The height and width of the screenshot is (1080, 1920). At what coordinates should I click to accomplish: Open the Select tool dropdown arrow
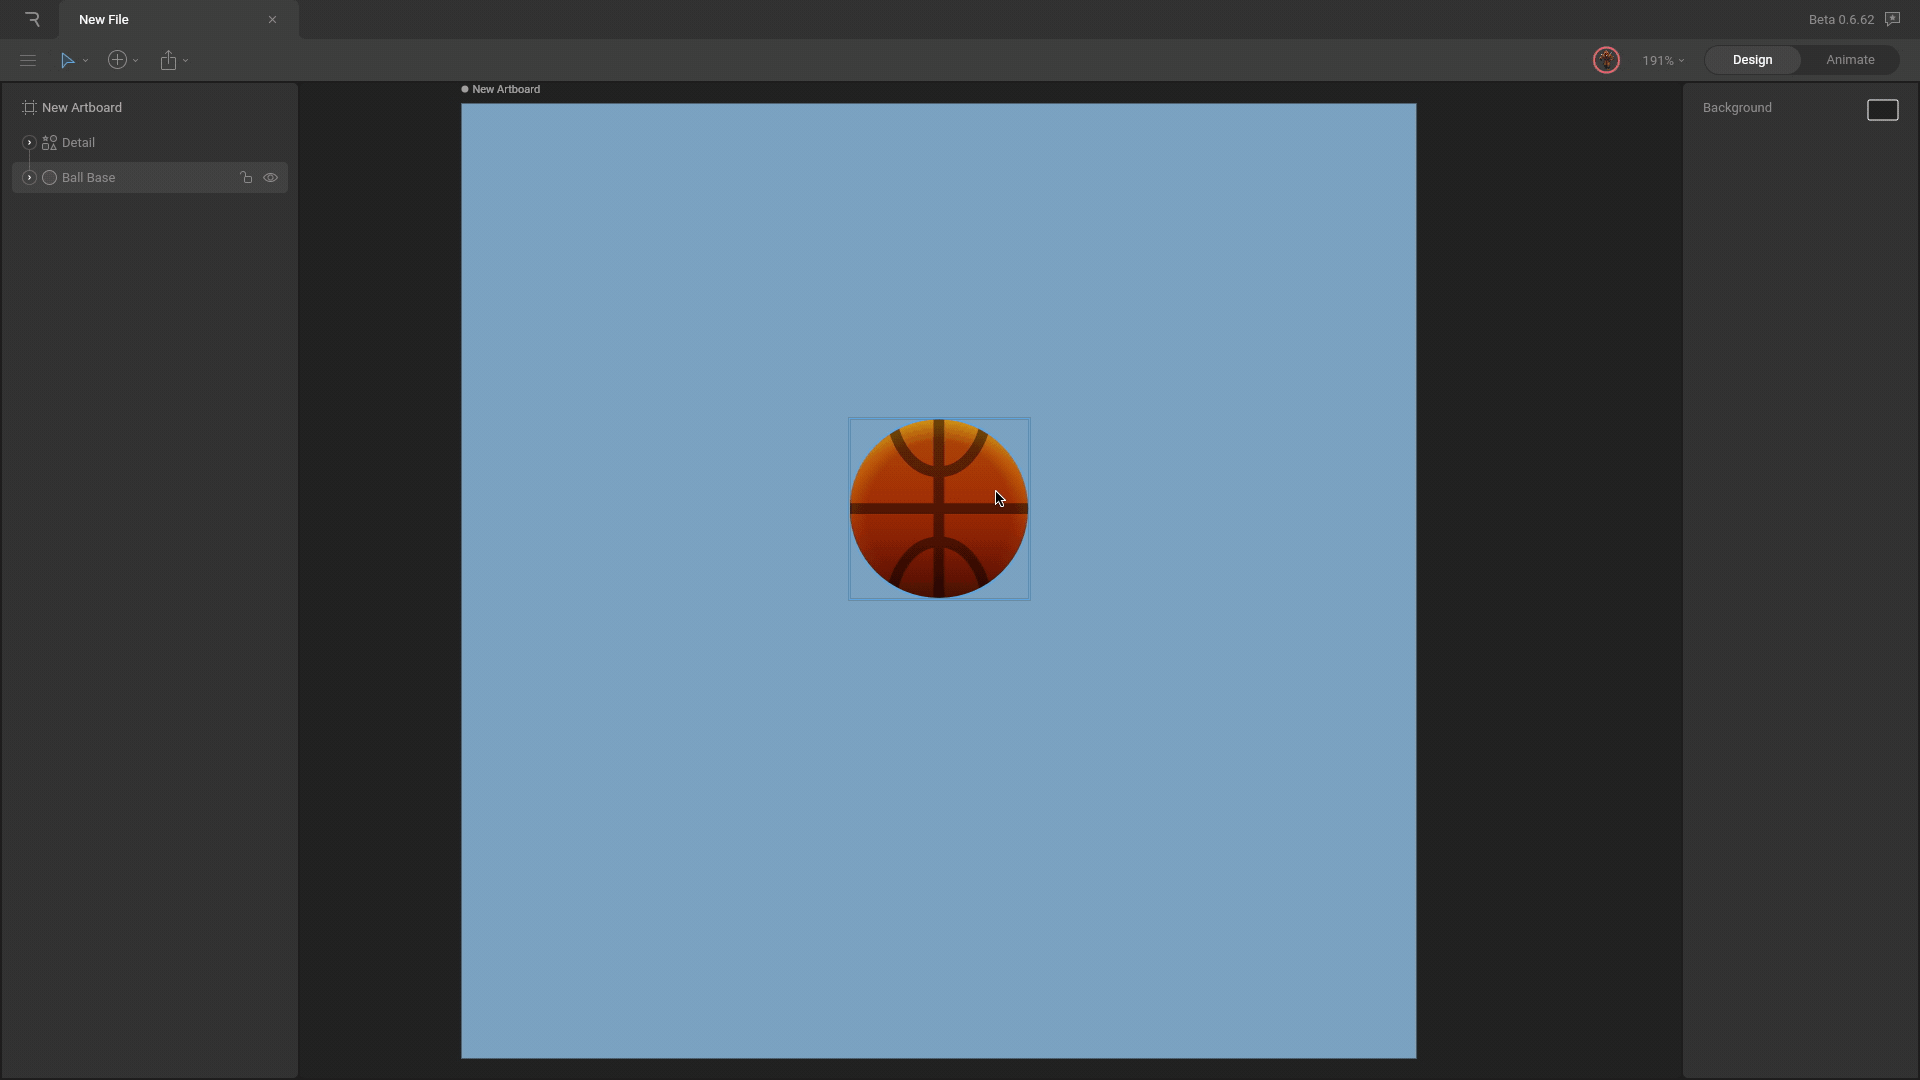point(86,61)
